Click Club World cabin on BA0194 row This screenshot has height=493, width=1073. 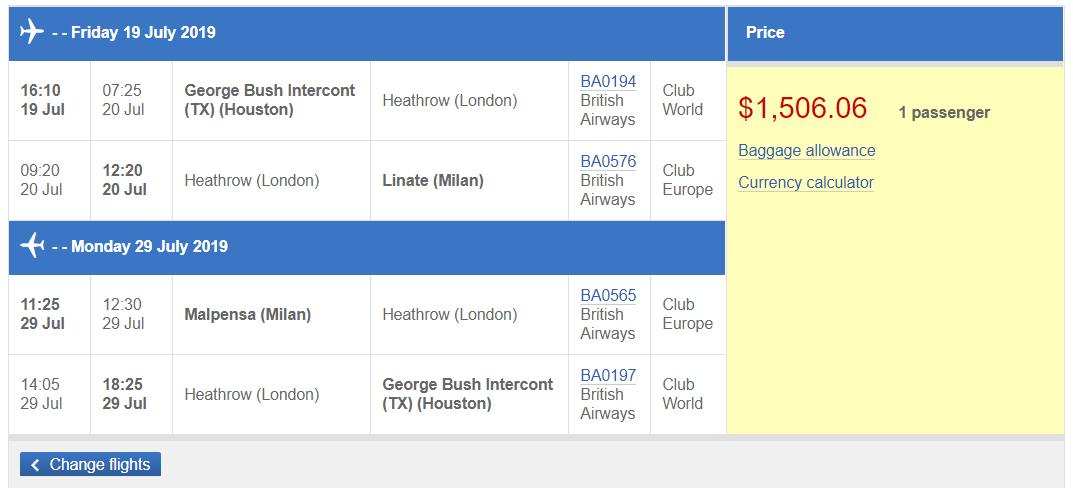pos(682,100)
